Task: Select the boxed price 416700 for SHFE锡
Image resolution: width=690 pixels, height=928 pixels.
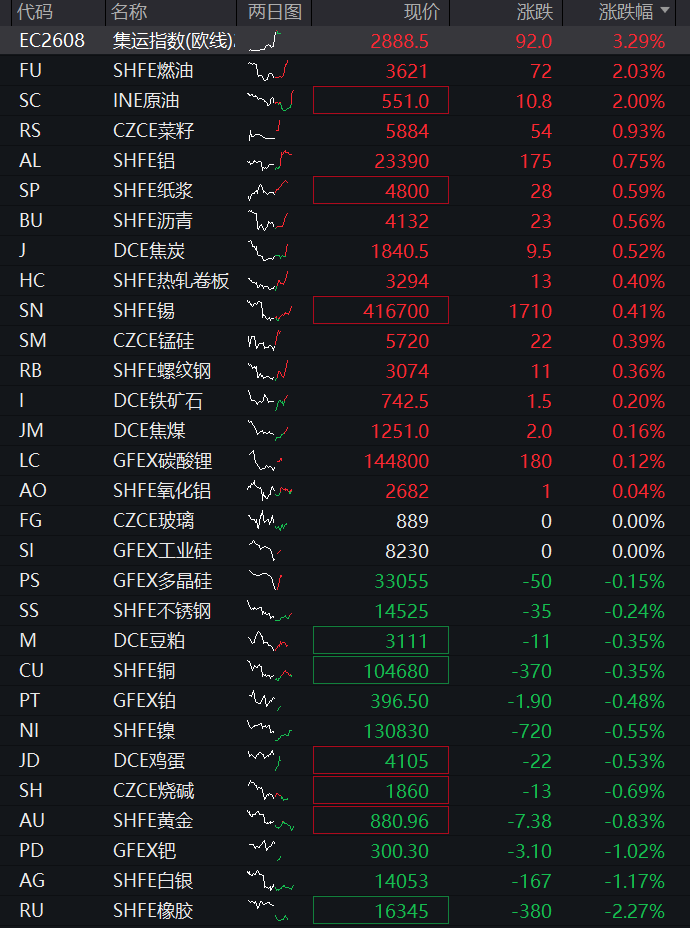Action: coord(381,311)
